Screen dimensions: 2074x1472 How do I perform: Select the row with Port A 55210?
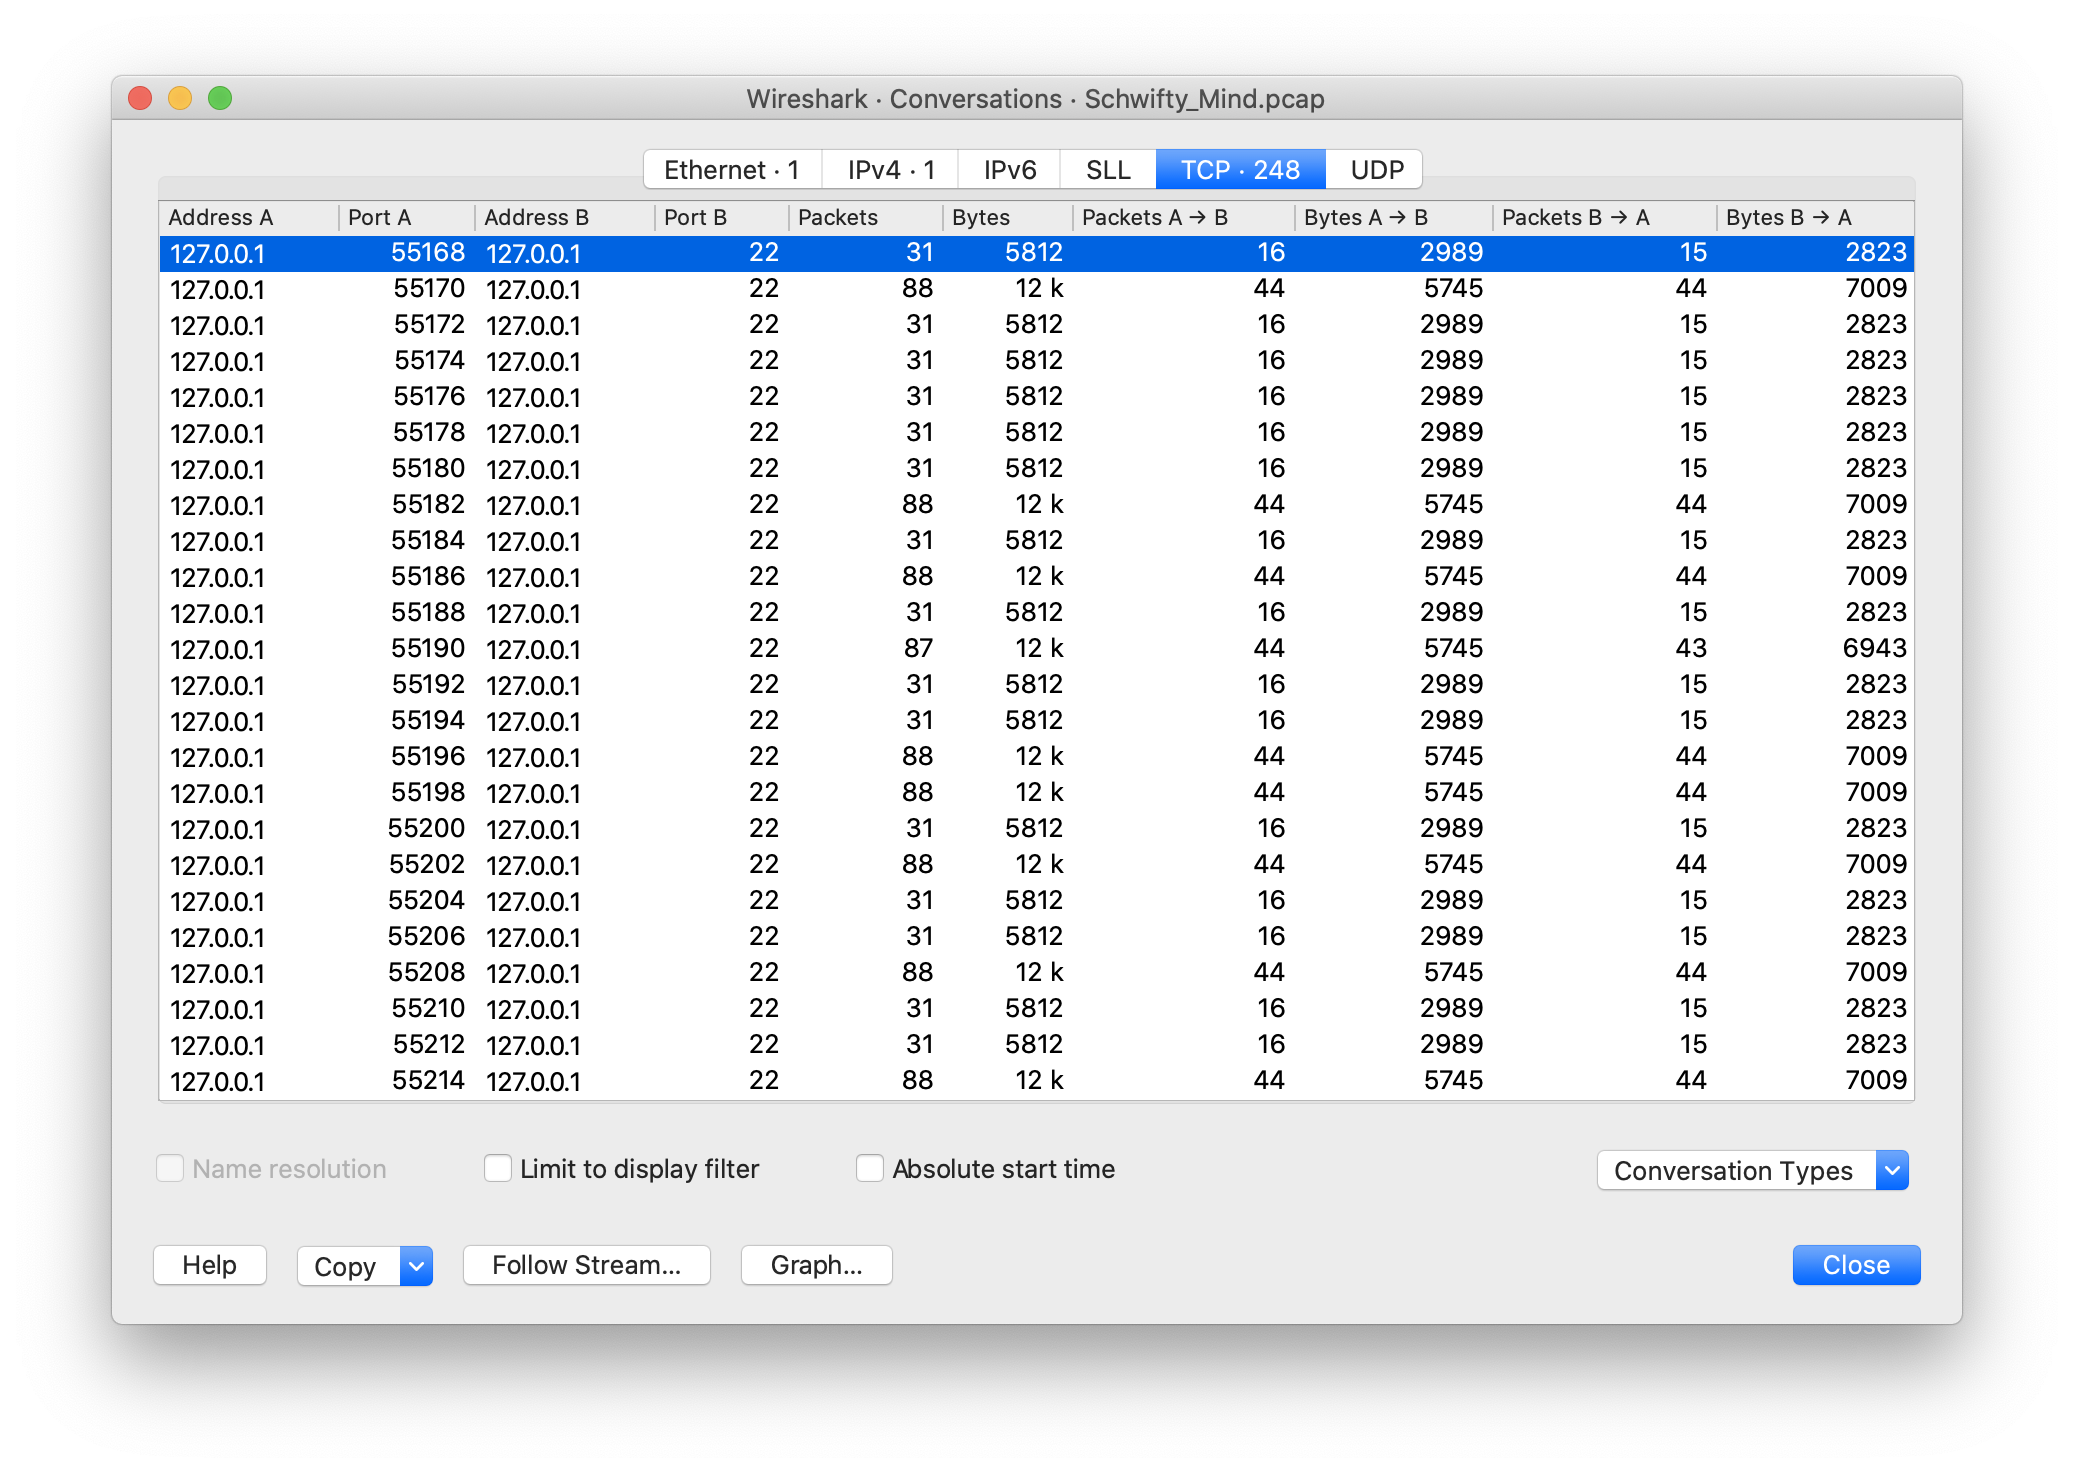(1037, 1009)
